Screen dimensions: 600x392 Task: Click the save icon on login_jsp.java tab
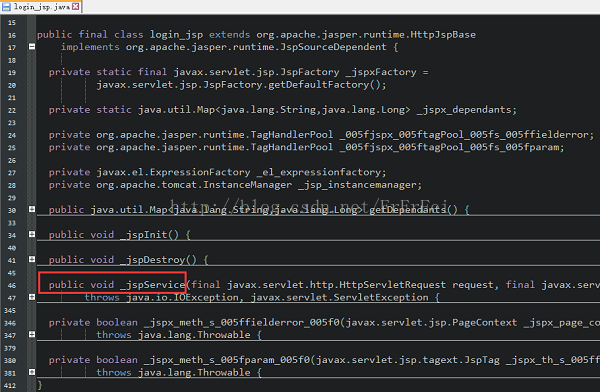tap(7, 7)
